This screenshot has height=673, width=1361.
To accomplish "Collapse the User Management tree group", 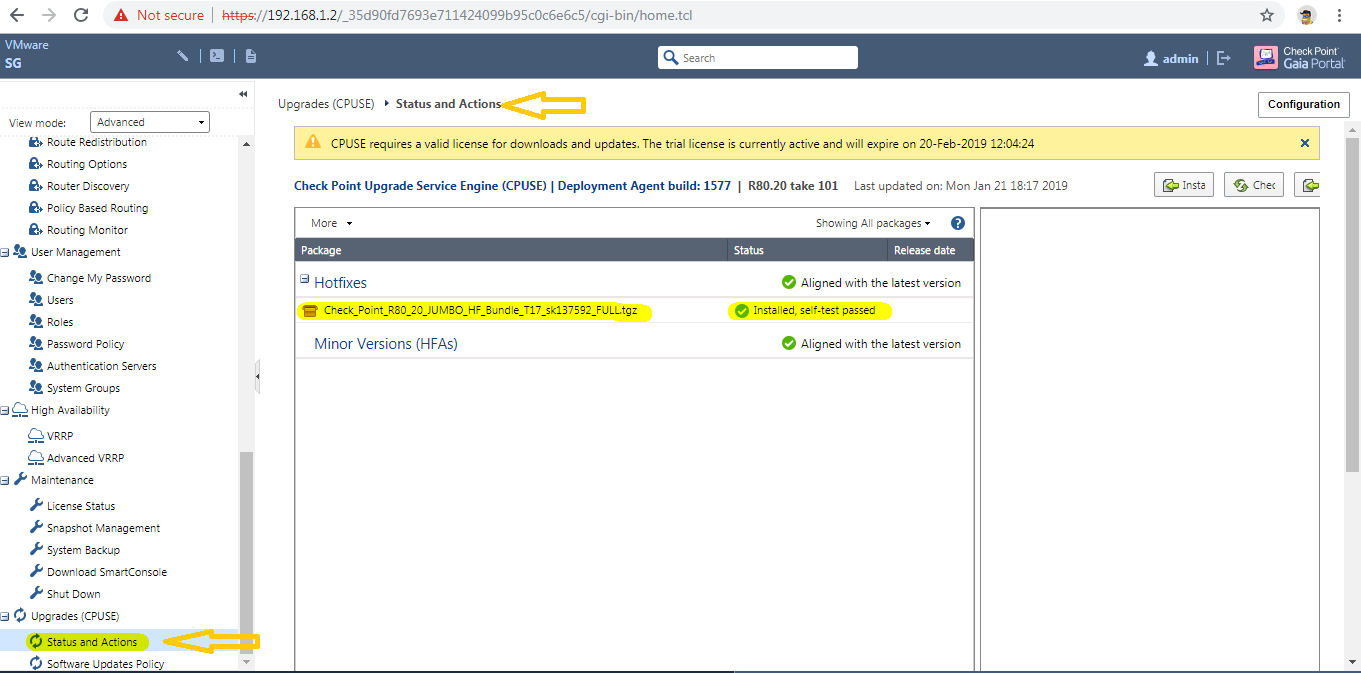I will click(6, 252).
